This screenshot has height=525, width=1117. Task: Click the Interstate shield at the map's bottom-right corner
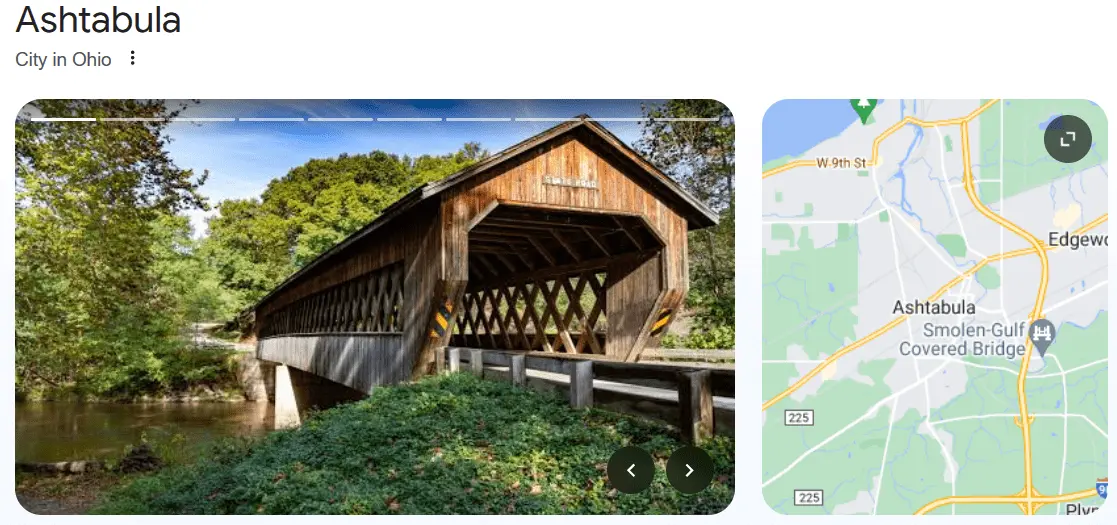point(1102,489)
